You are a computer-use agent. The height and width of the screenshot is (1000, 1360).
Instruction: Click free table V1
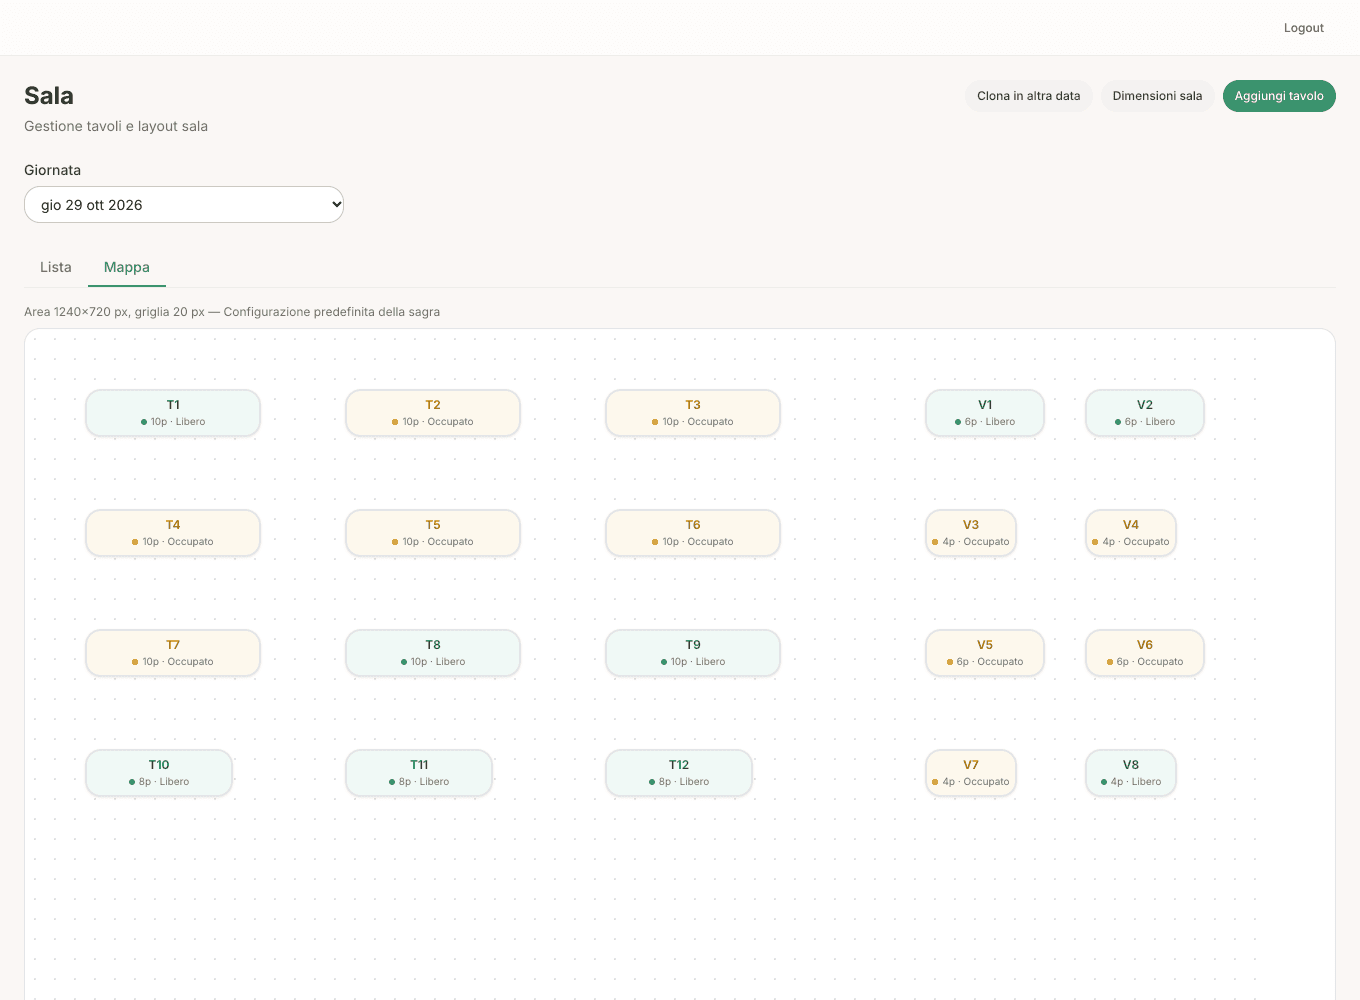click(985, 413)
